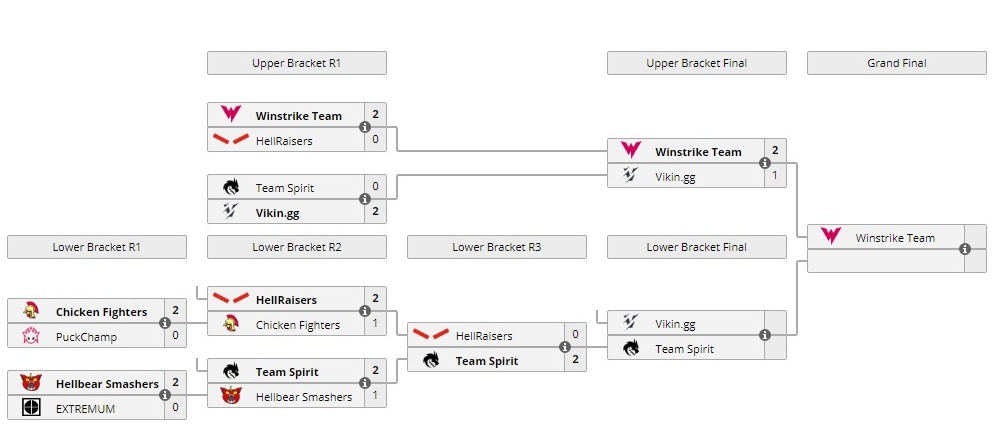Image resolution: width=1002 pixels, height=444 pixels.
Task: Show details for Lower Bracket Final match
Action: tap(765, 335)
